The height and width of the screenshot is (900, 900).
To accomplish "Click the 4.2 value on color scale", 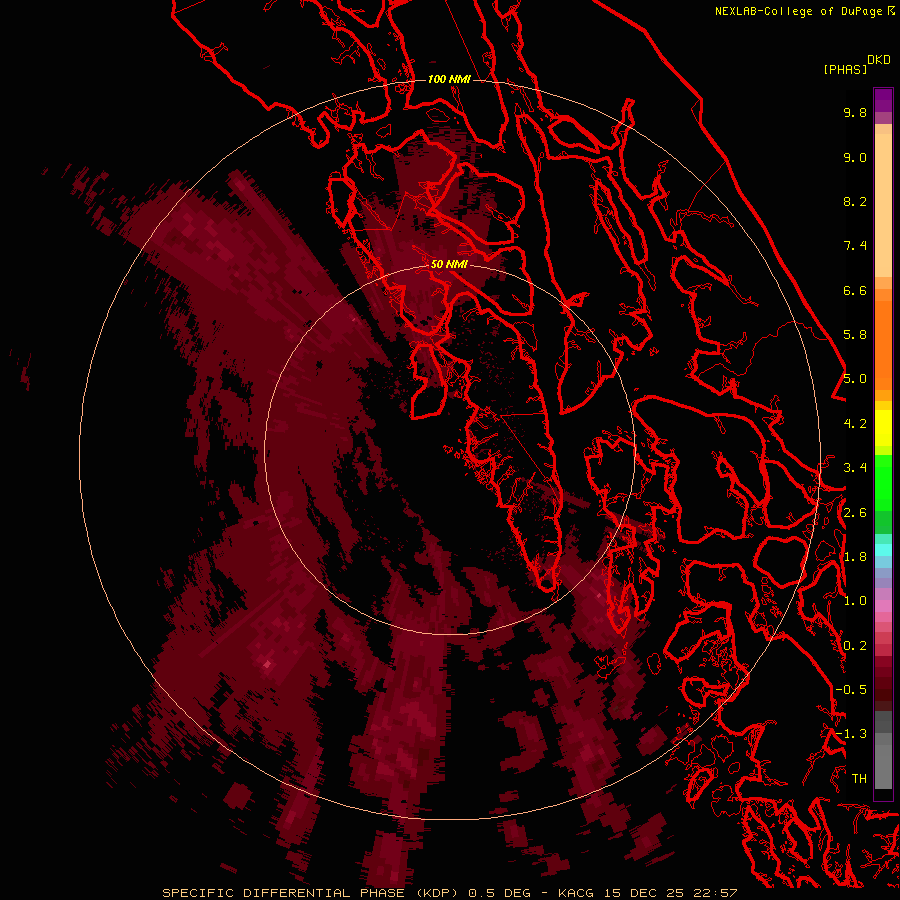I will coord(855,424).
